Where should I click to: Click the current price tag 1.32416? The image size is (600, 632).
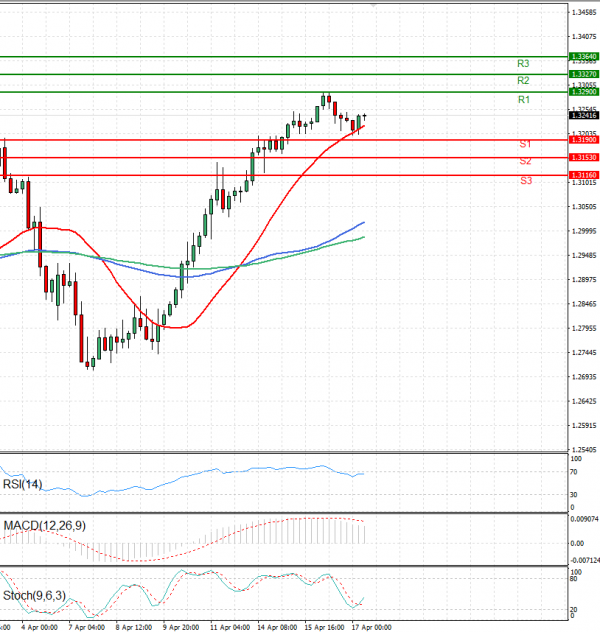[x=583, y=116]
